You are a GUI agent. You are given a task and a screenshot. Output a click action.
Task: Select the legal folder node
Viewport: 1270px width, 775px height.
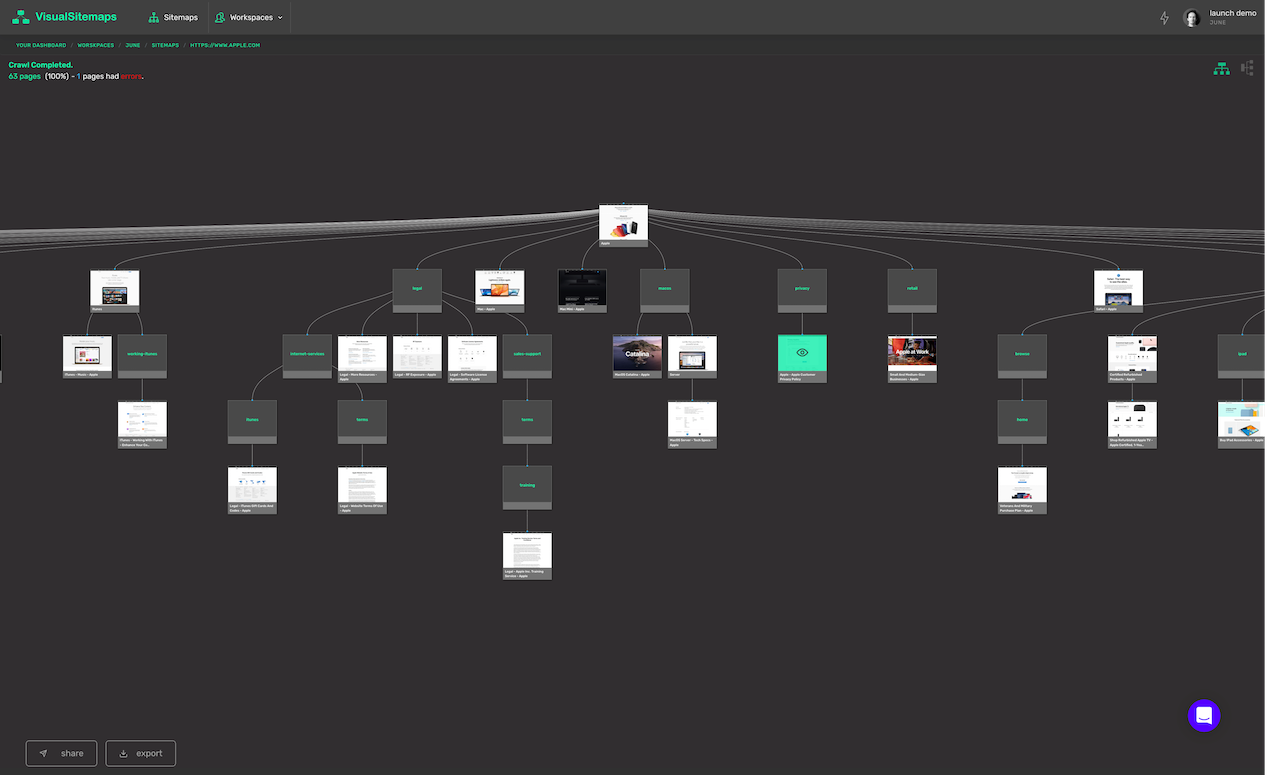click(x=417, y=291)
